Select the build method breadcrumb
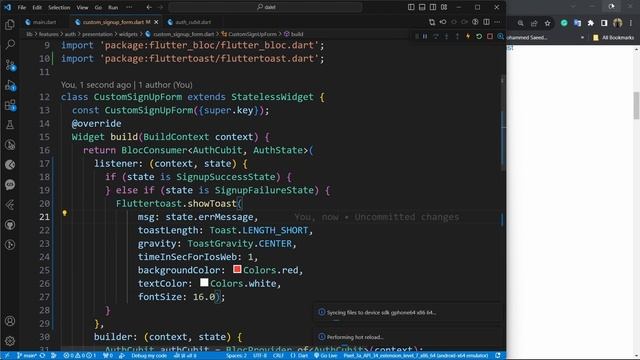The width and height of the screenshot is (640, 360). [293, 34]
